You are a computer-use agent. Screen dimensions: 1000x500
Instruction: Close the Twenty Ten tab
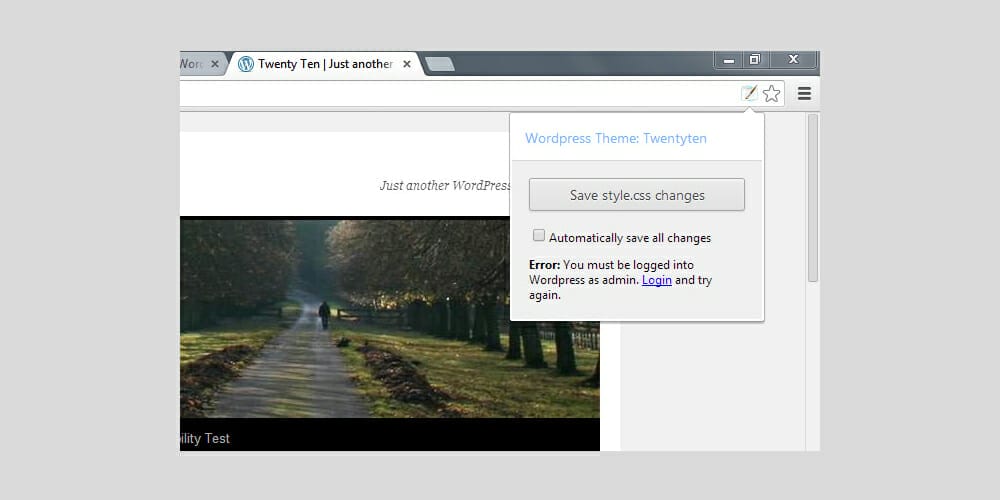(406, 64)
